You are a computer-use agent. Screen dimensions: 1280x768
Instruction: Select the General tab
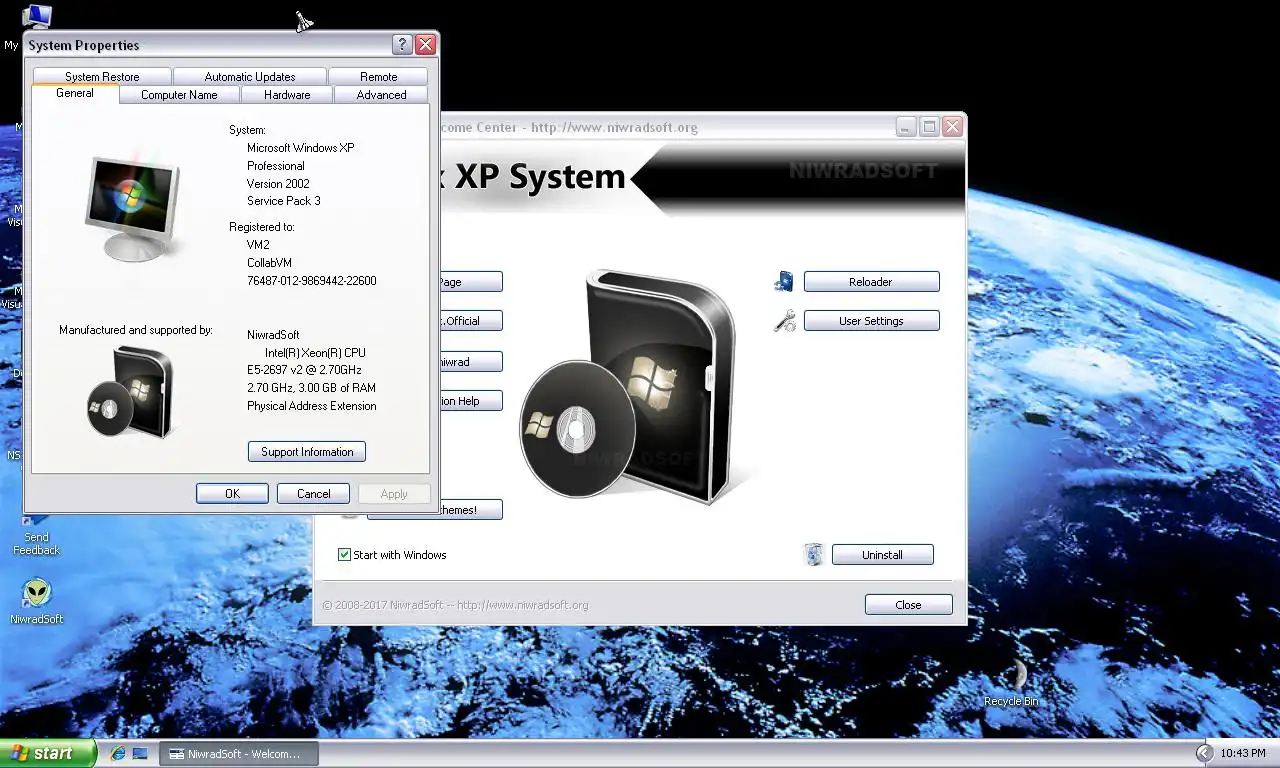(x=75, y=93)
